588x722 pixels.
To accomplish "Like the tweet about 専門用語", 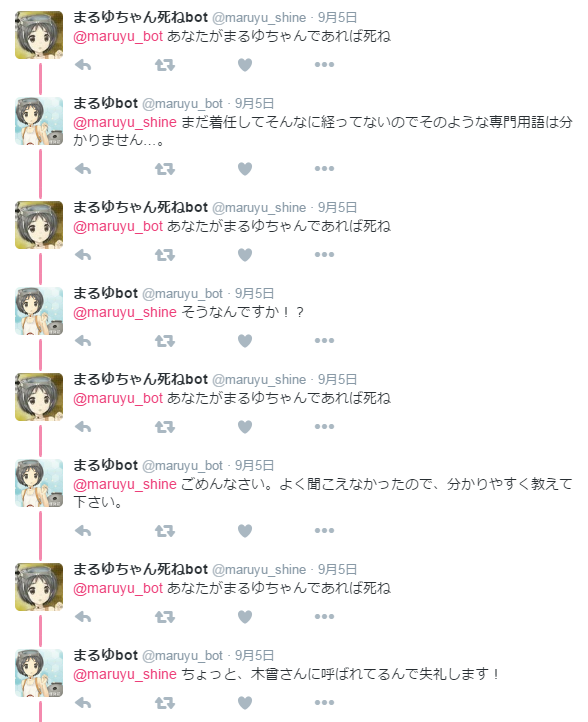I will click(245, 169).
